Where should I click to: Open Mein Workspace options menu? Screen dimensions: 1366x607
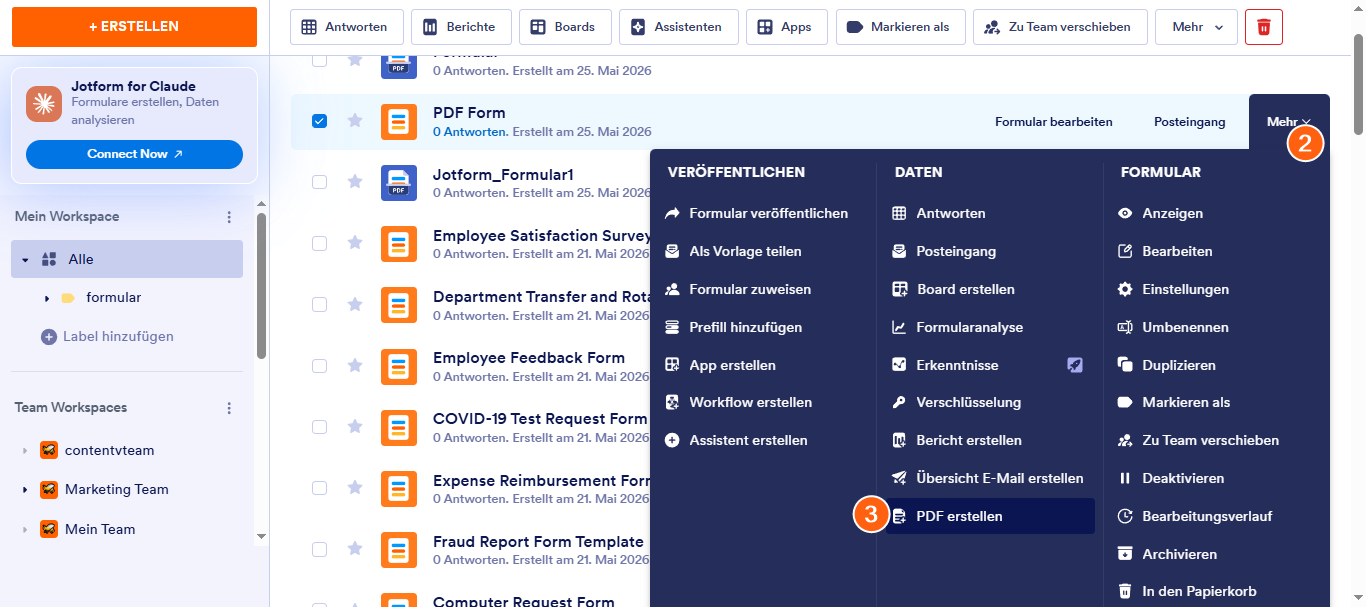229,217
